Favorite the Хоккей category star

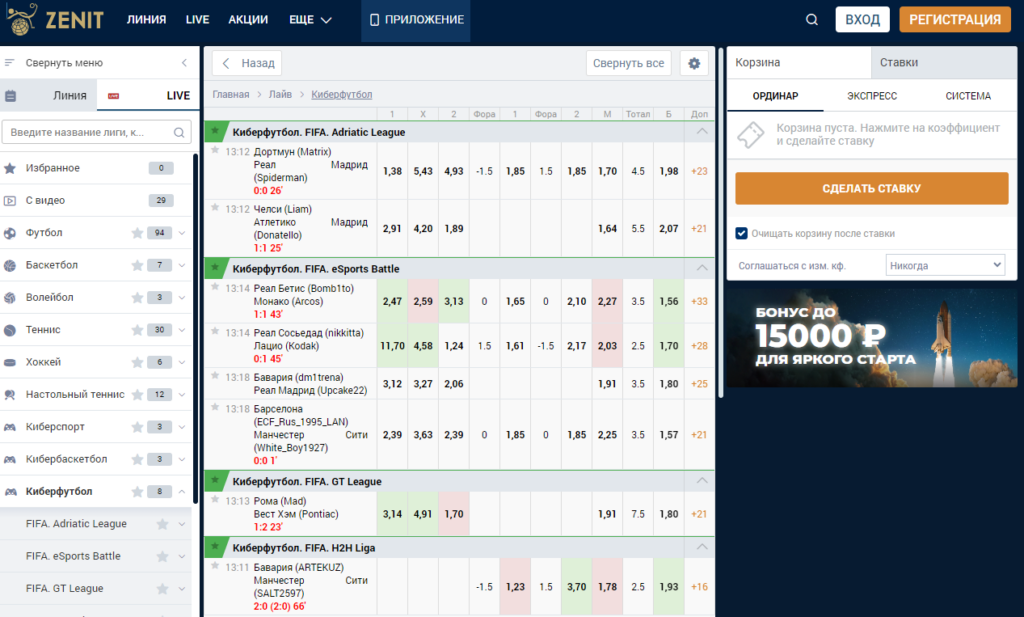point(137,362)
